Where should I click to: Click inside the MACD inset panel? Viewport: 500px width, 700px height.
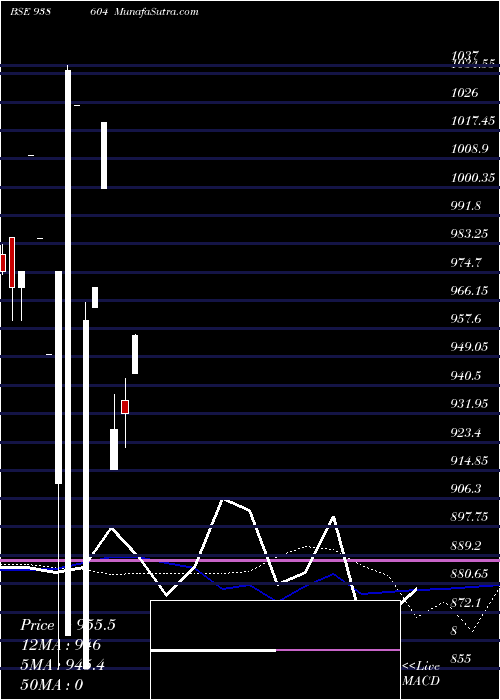click(275, 650)
